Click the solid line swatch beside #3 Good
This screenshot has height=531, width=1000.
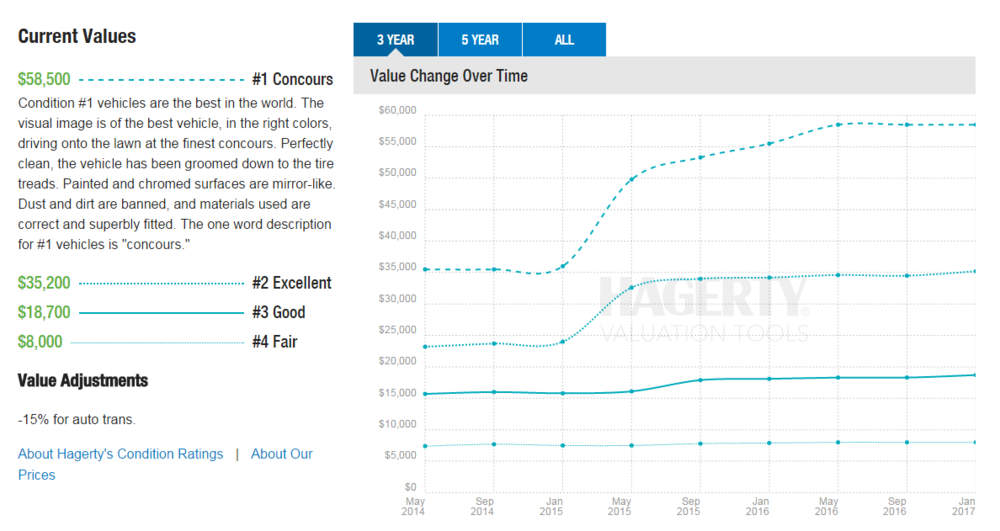[x=160, y=313]
